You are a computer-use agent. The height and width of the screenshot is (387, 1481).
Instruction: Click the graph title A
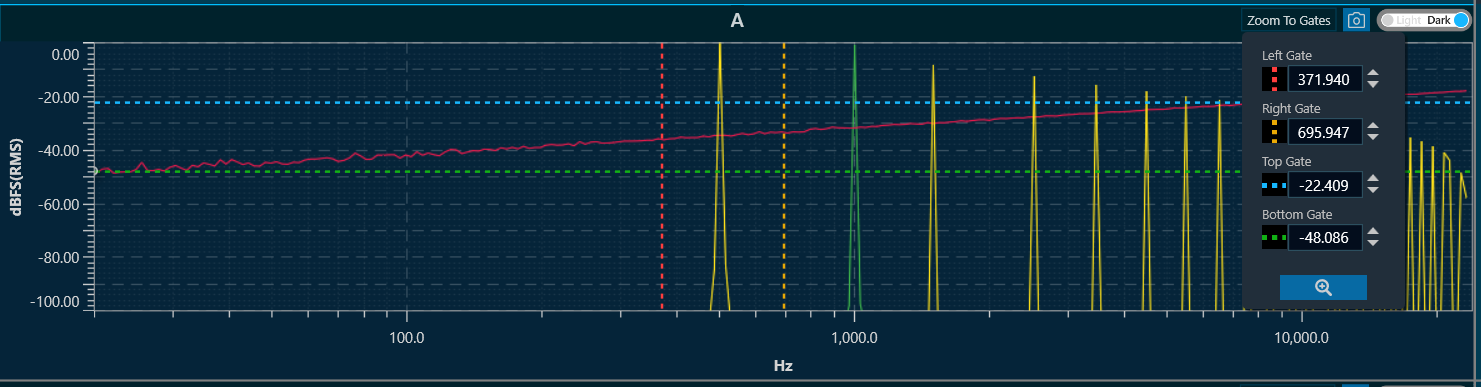pos(737,20)
